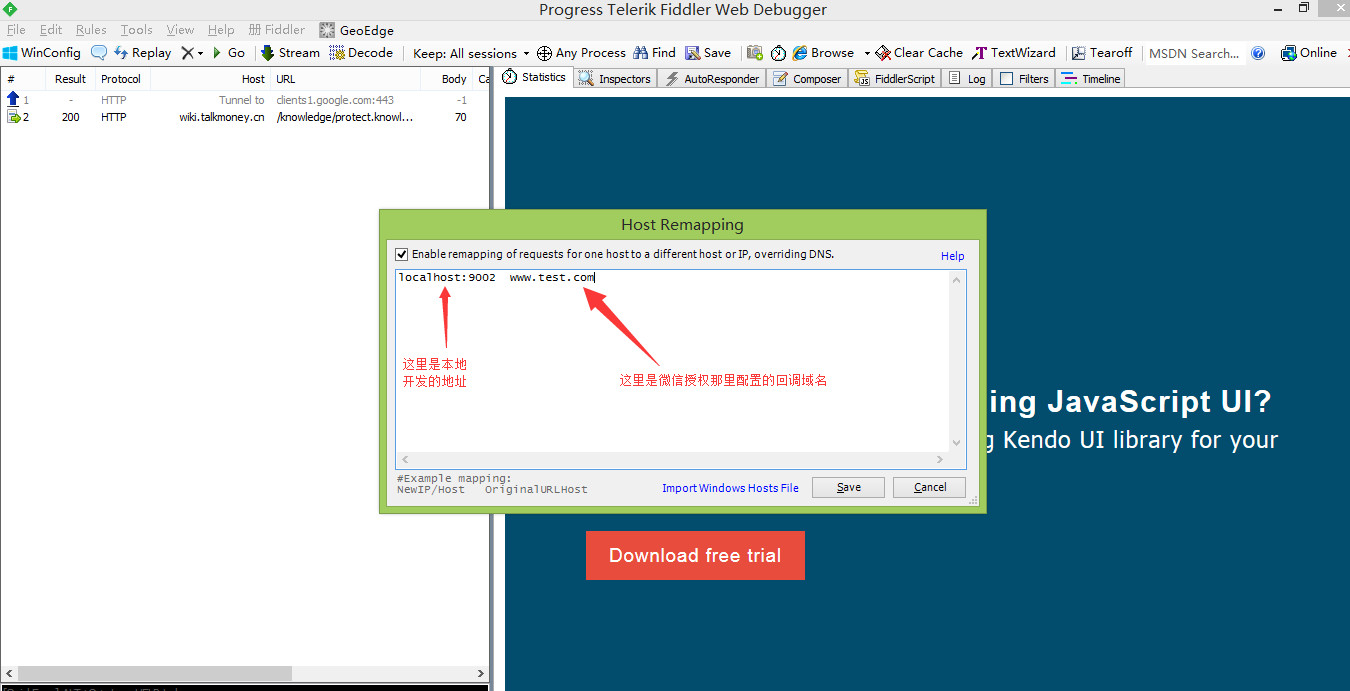Screen dimensions: 1350x691
Task: Click the Fiddler app icon in title bar
Action: [10, 9]
